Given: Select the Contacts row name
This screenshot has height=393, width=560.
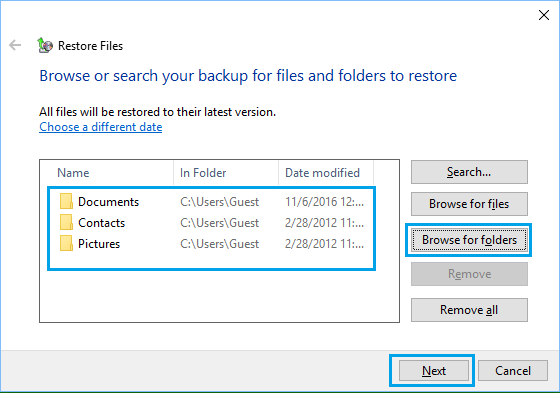Looking at the screenshot, I should [x=101, y=223].
